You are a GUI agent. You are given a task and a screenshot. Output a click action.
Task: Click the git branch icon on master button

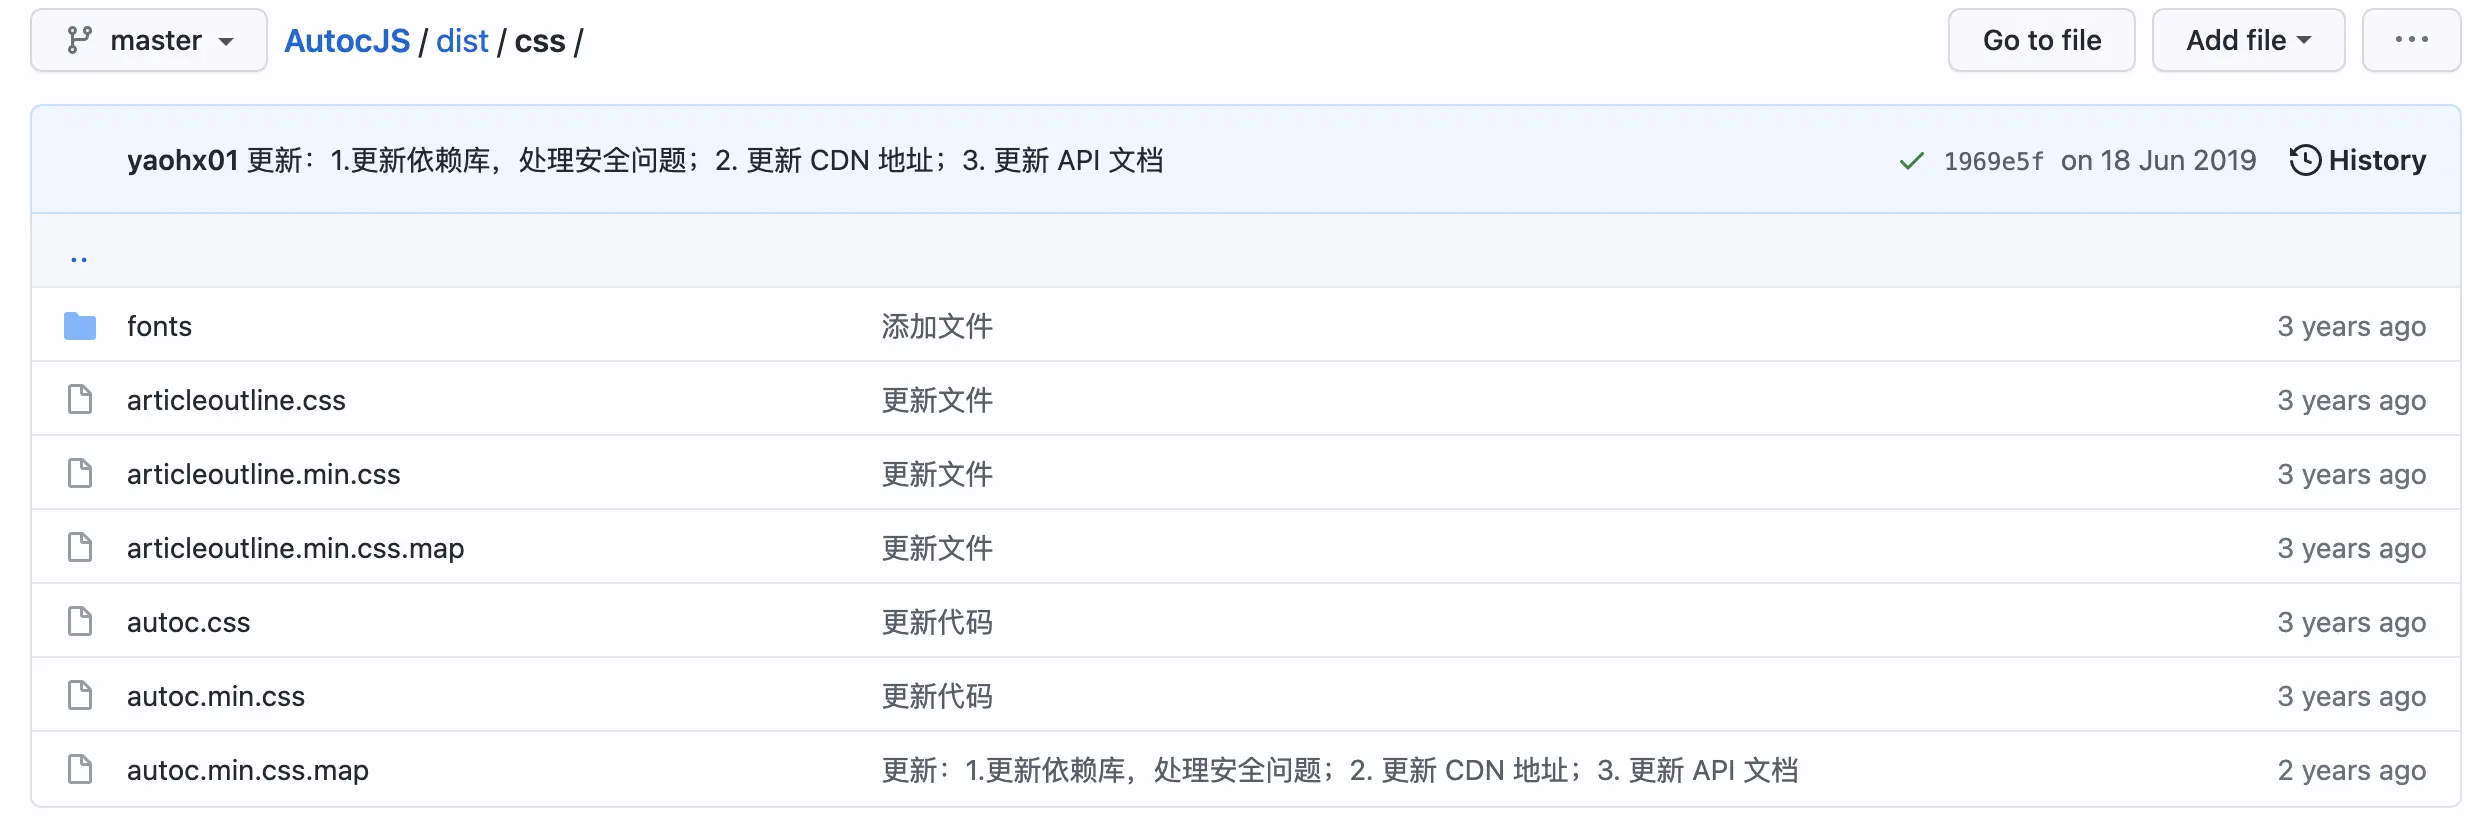(x=79, y=40)
